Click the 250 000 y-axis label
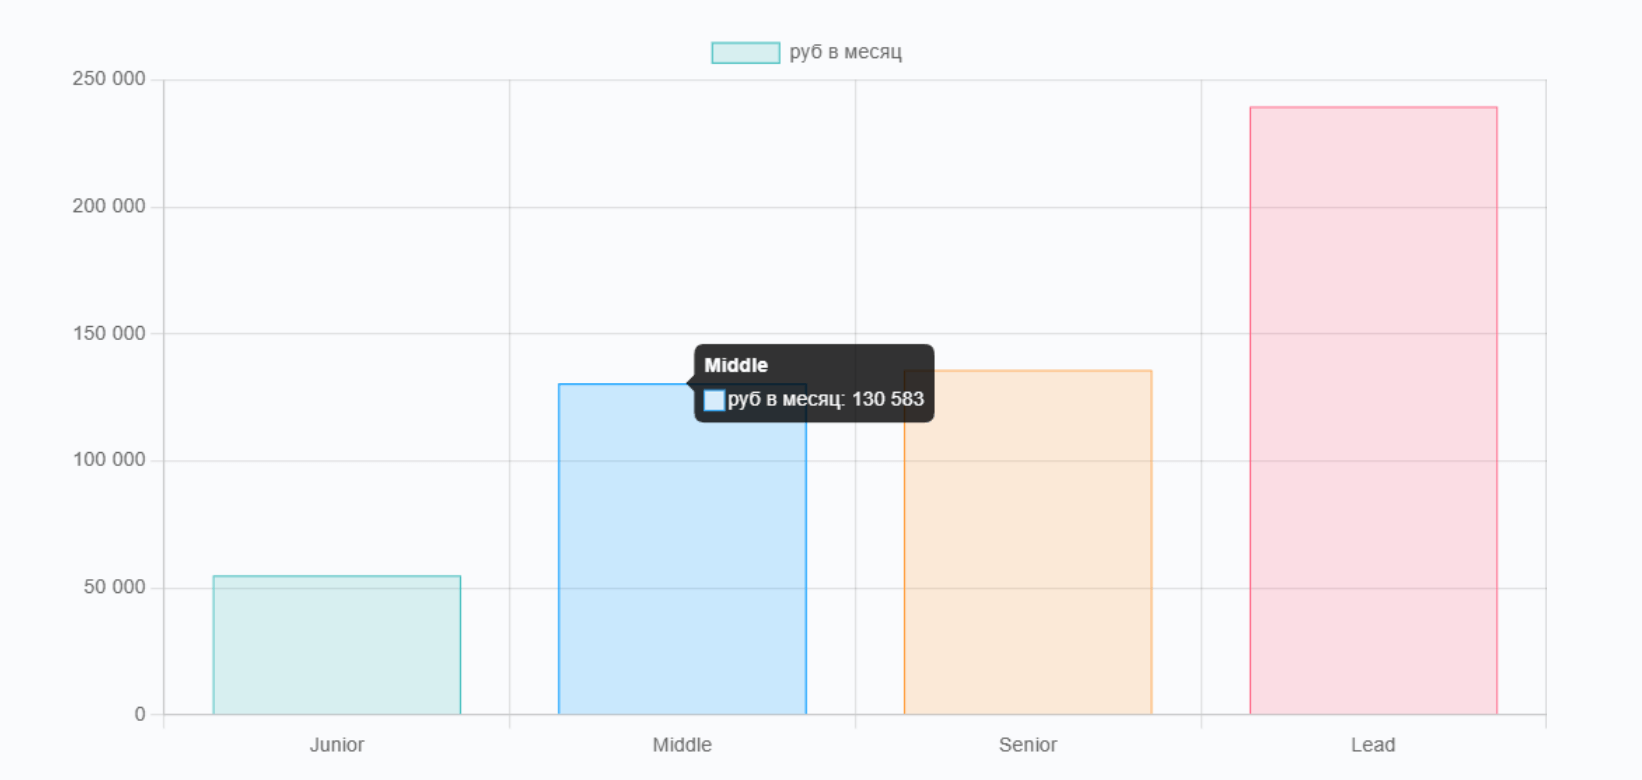The width and height of the screenshot is (1642, 780). pos(109,79)
